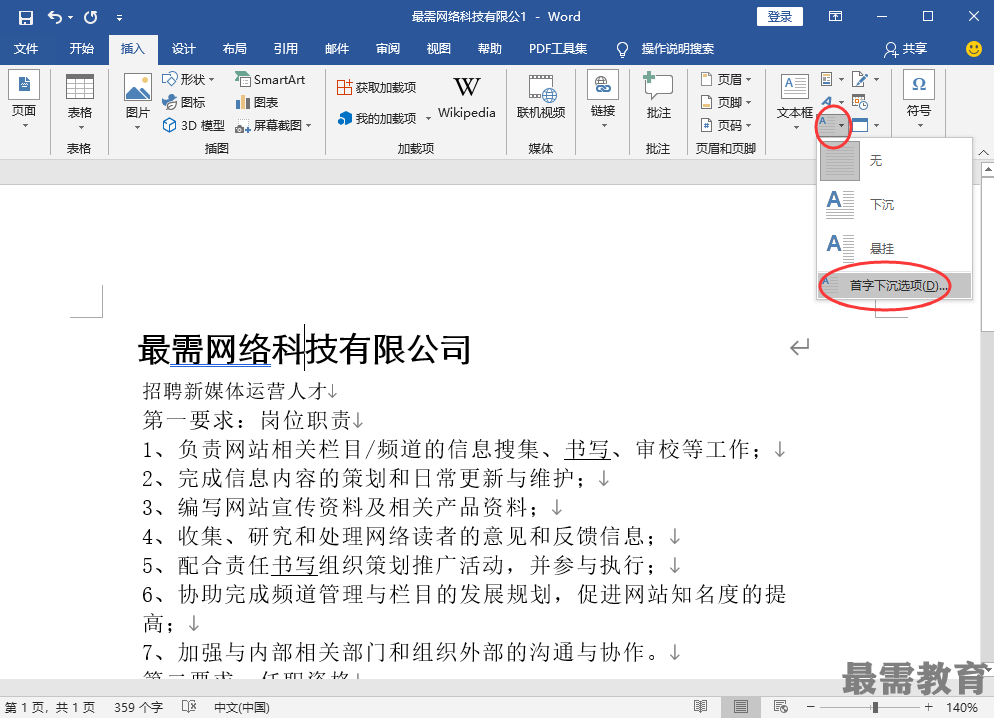Open the 文件 tab
Viewport: 994px width, 718px height.
coord(26,49)
